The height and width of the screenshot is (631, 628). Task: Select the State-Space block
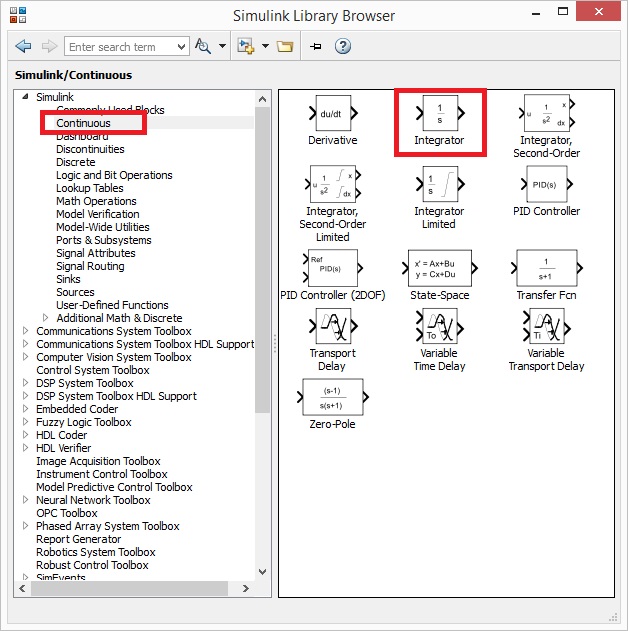tap(440, 268)
